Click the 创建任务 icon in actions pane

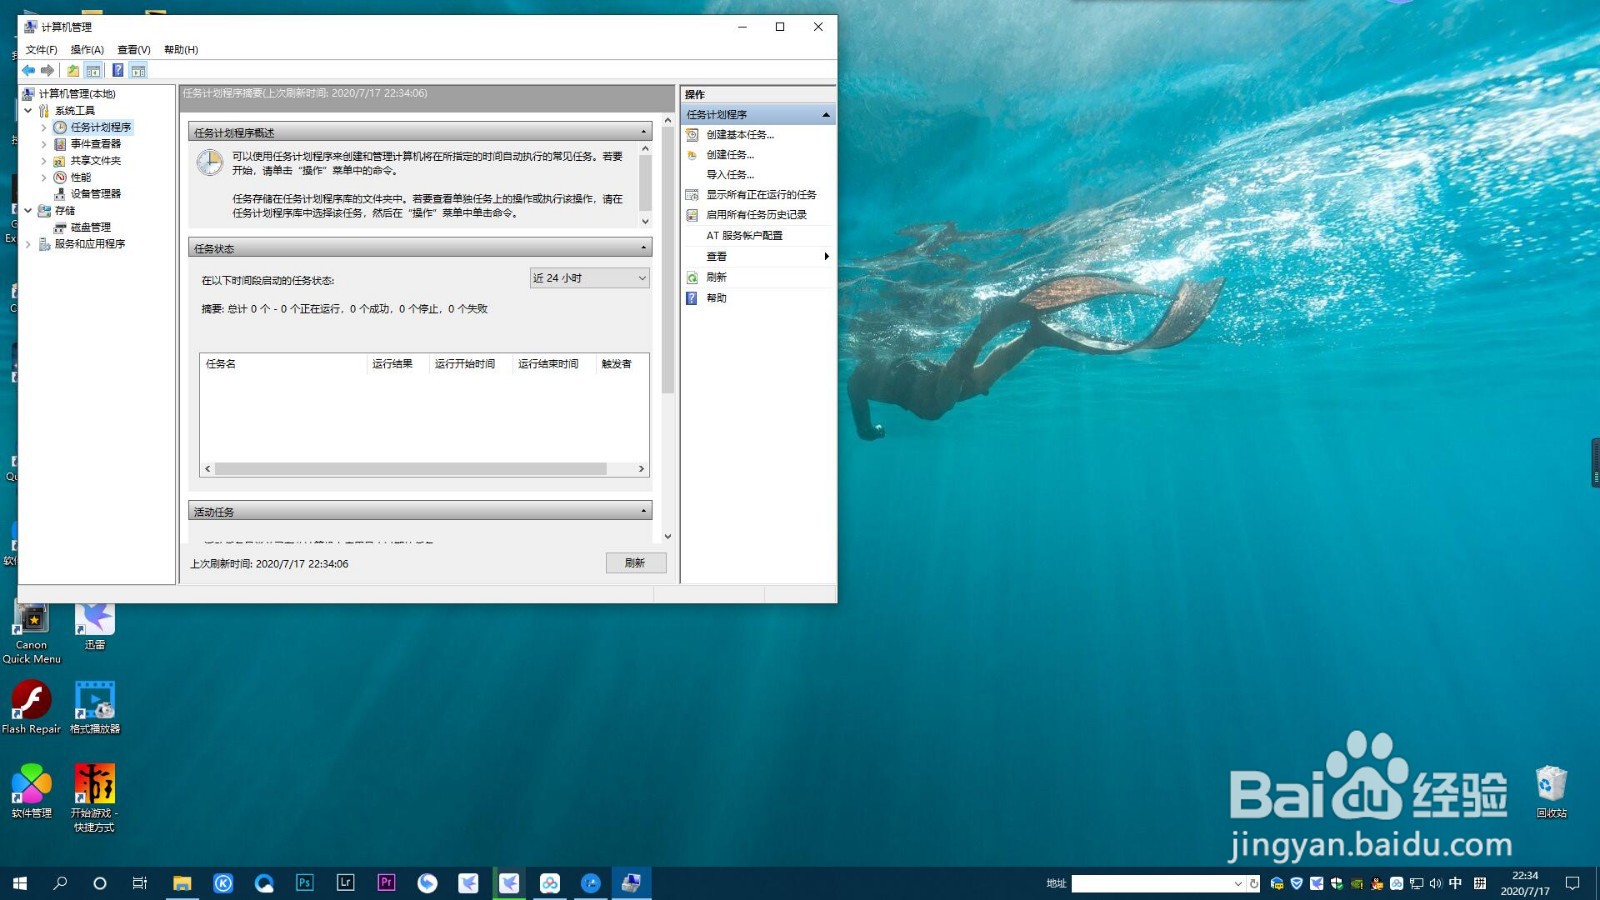point(692,155)
